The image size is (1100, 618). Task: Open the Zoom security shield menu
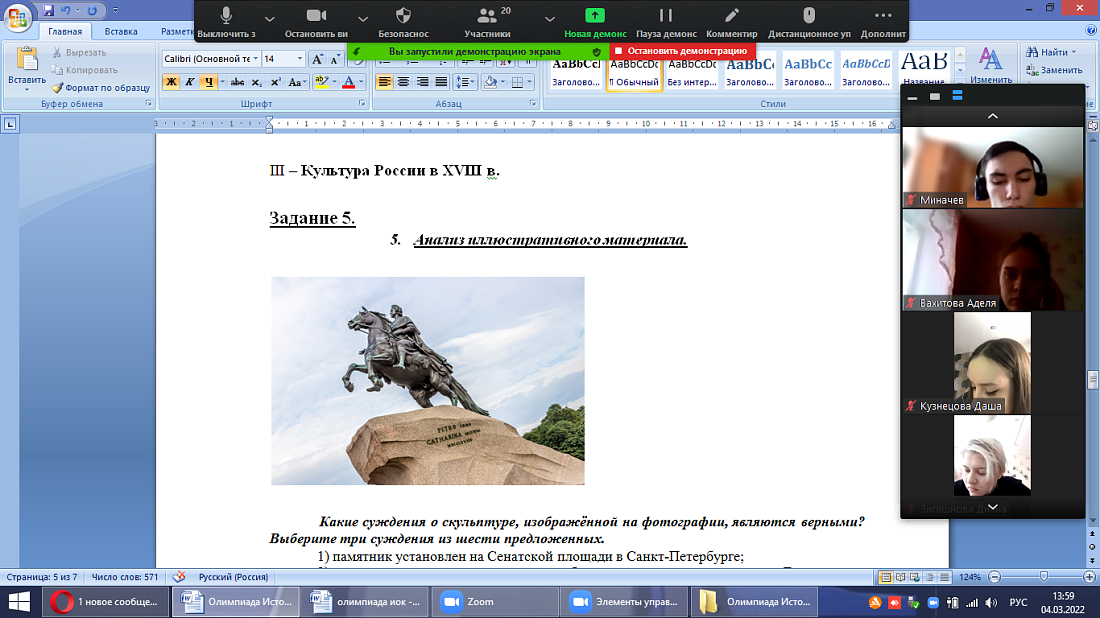coord(403,20)
